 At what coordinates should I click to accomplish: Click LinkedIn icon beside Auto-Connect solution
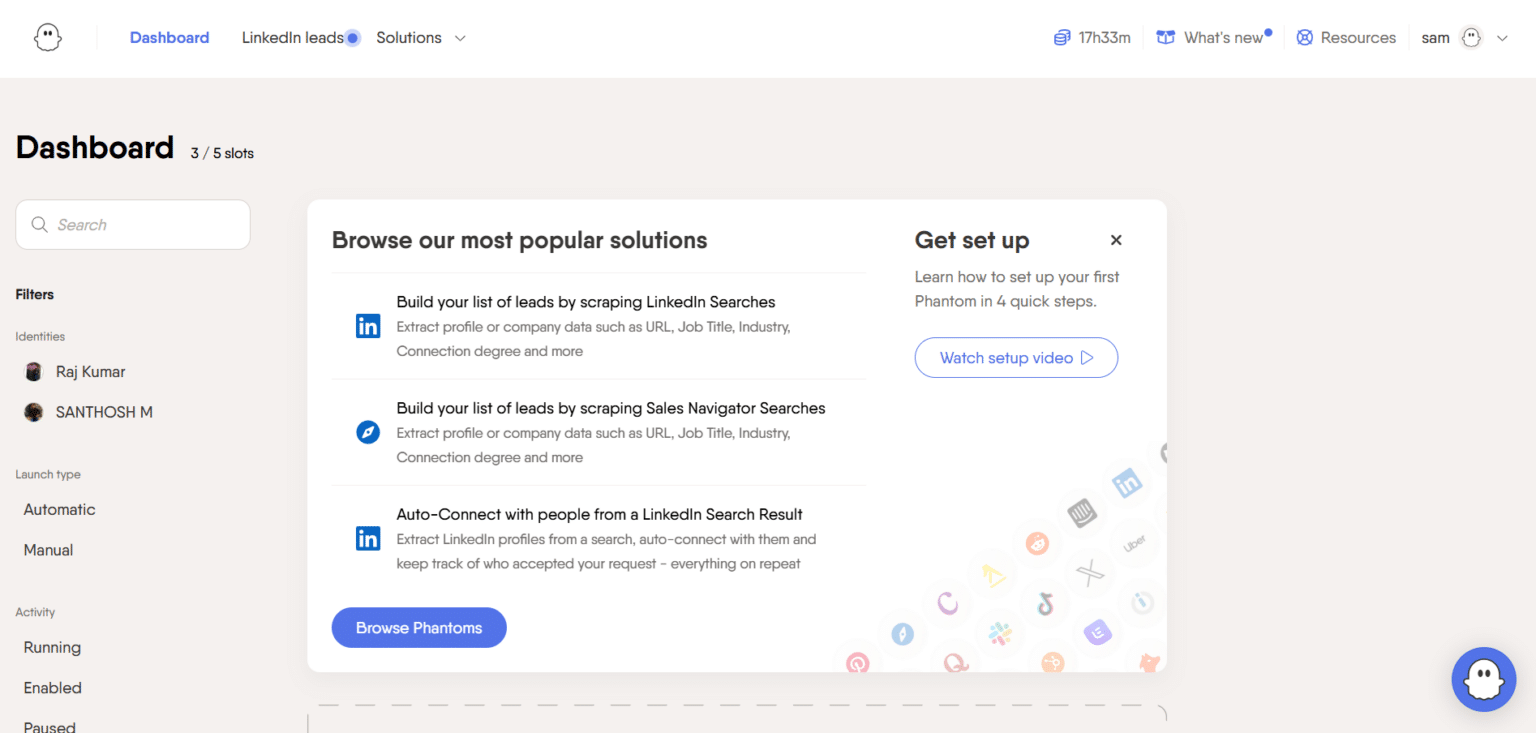tap(368, 538)
